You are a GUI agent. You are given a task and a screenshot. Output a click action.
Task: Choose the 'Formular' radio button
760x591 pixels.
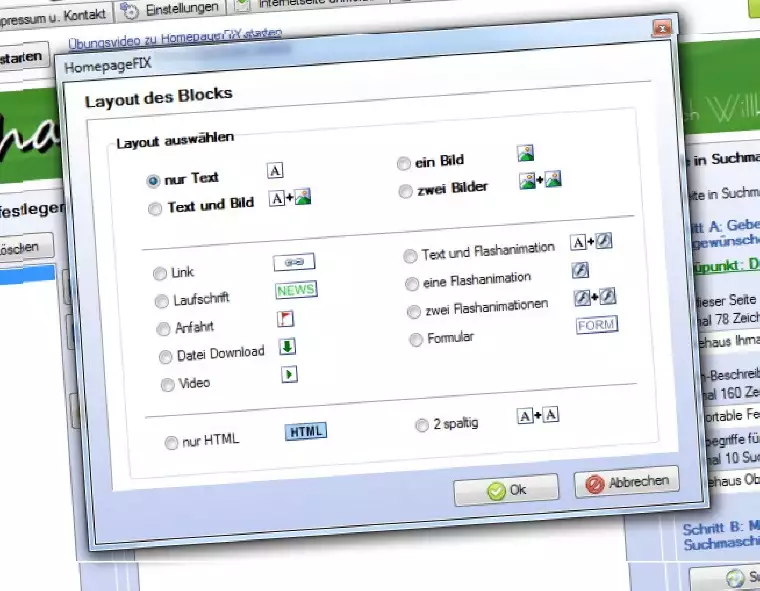tap(416, 340)
